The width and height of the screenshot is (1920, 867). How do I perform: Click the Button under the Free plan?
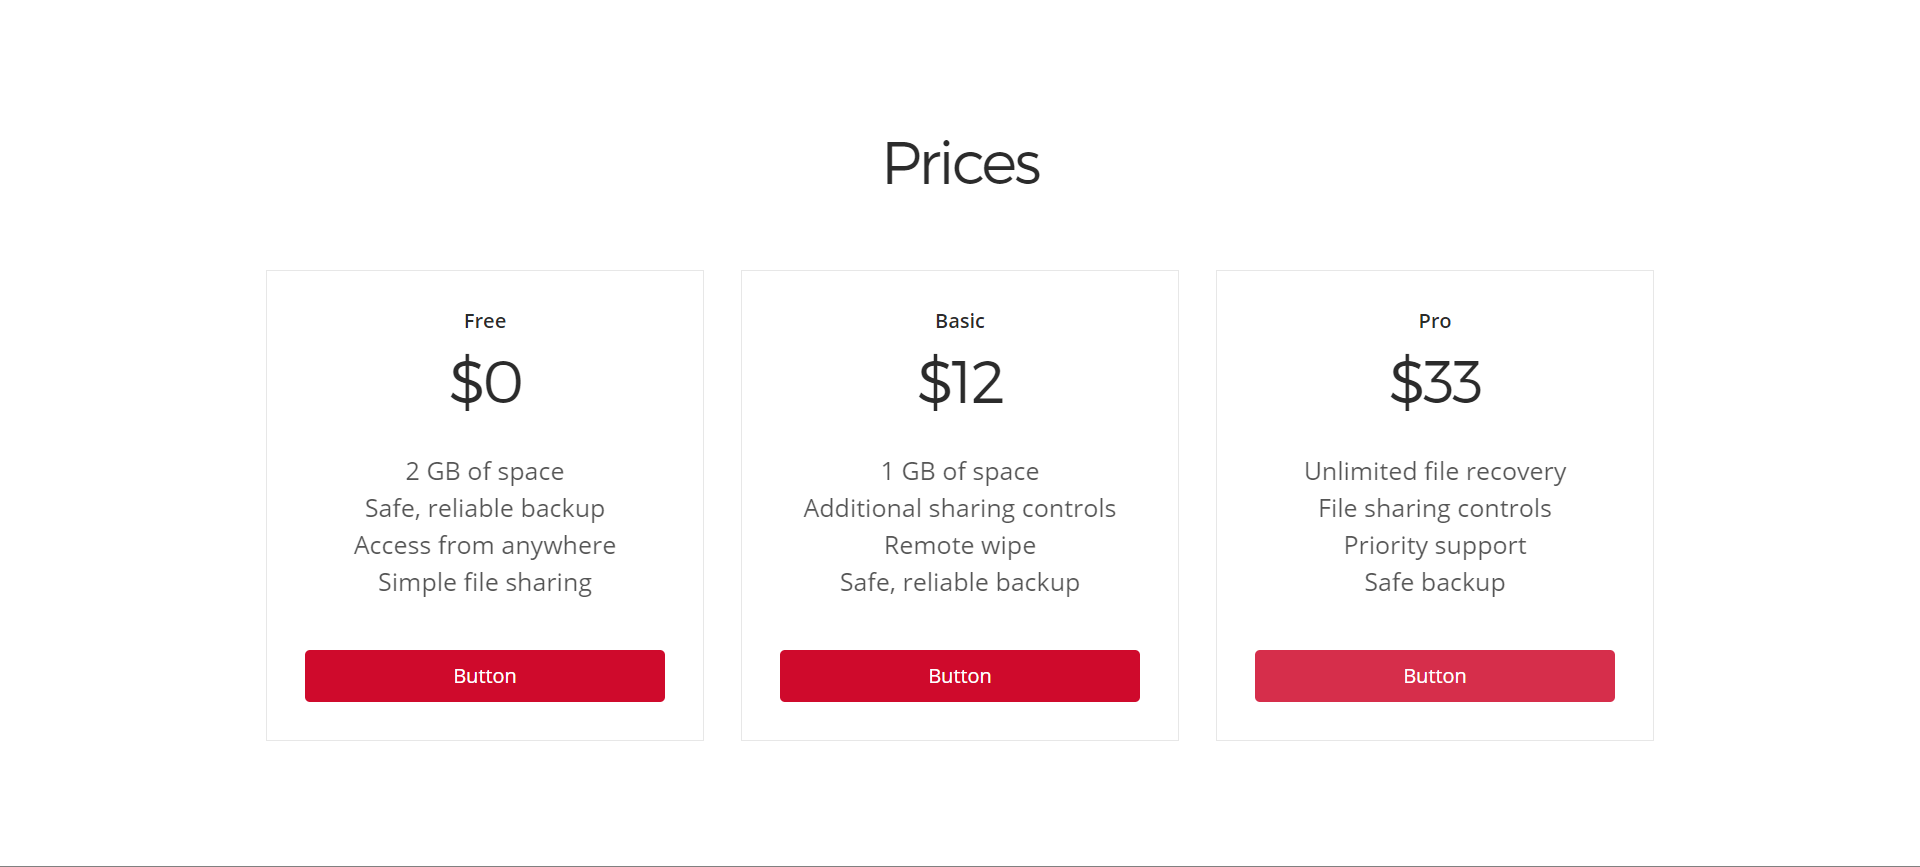tap(485, 676)
